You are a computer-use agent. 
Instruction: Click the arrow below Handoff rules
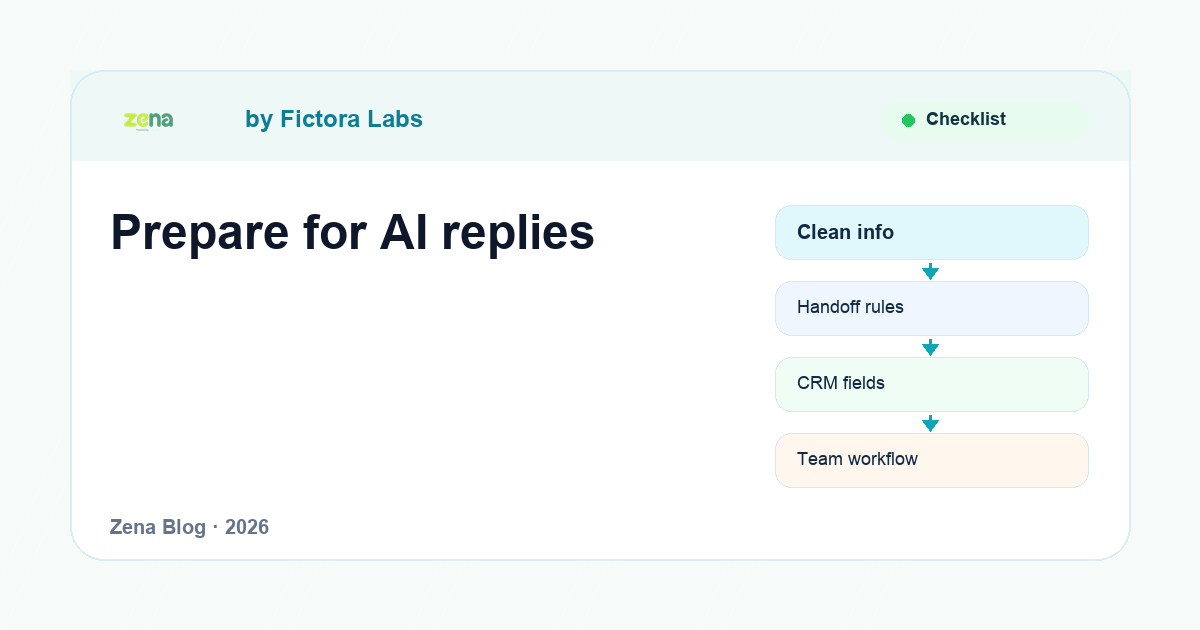[930, 347]
